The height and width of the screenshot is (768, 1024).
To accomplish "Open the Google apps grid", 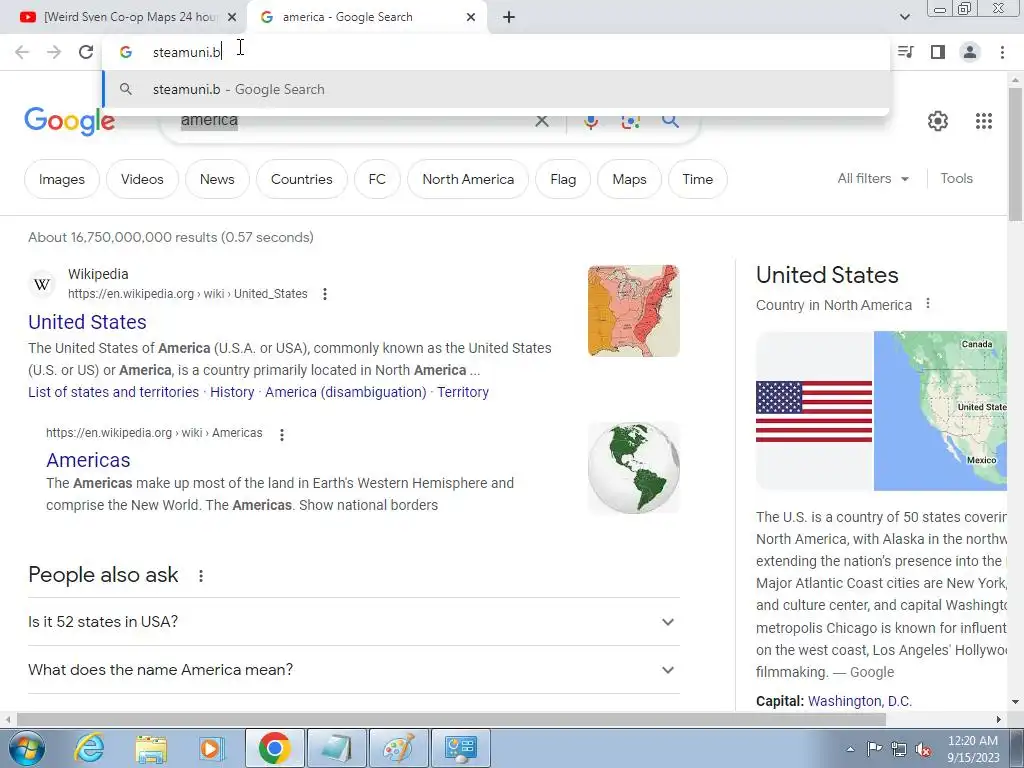I will click(x=984, y=121).
